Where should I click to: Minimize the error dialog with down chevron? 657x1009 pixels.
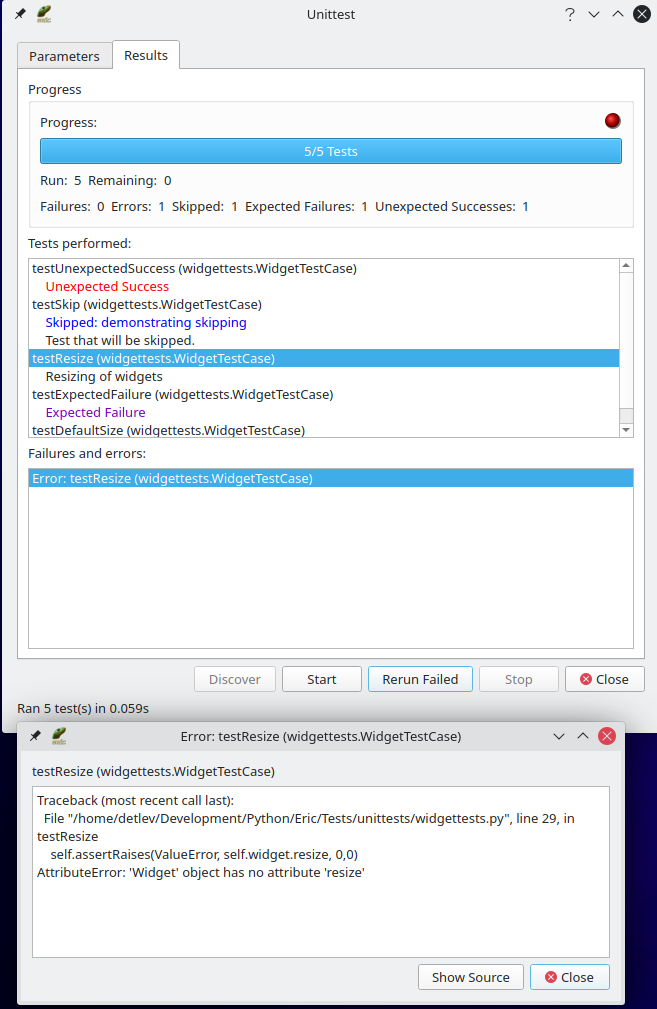click(x=559, y=736)
